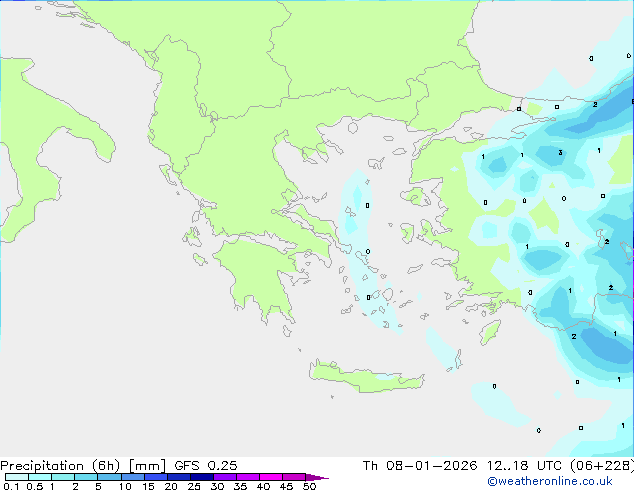Click the 45–50 mm legend color swatch
634x490 pixels.
294,477
